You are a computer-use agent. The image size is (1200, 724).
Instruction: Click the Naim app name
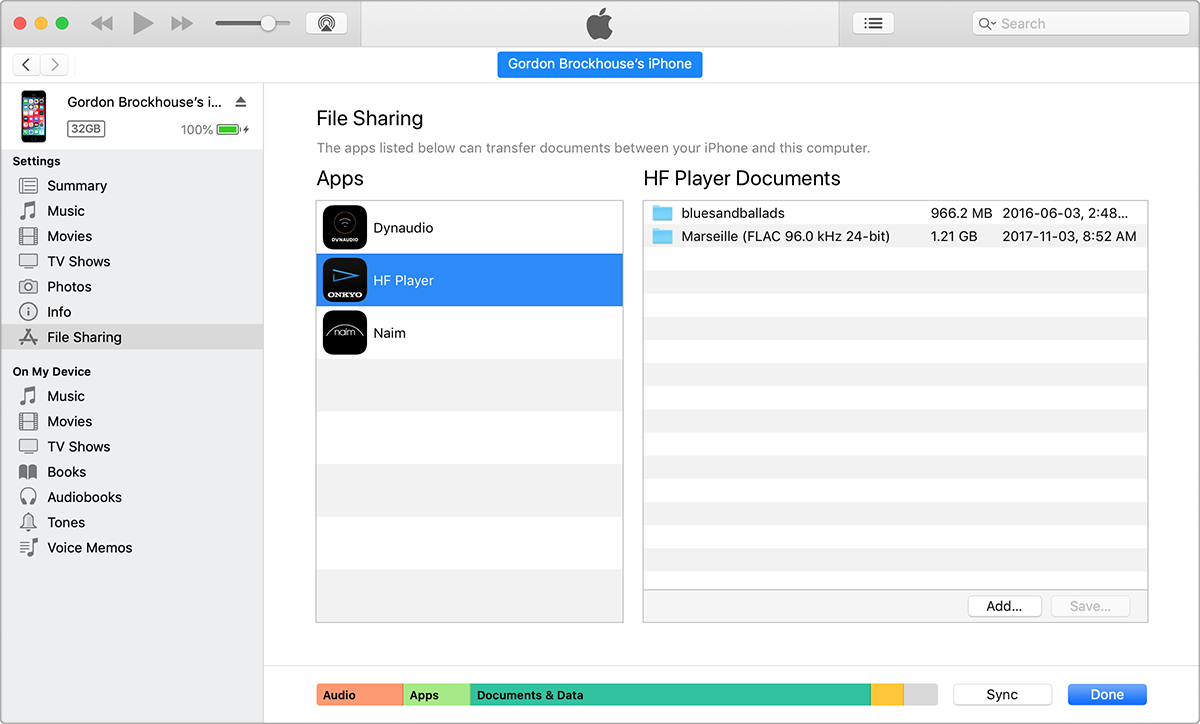tap(389, 333)
